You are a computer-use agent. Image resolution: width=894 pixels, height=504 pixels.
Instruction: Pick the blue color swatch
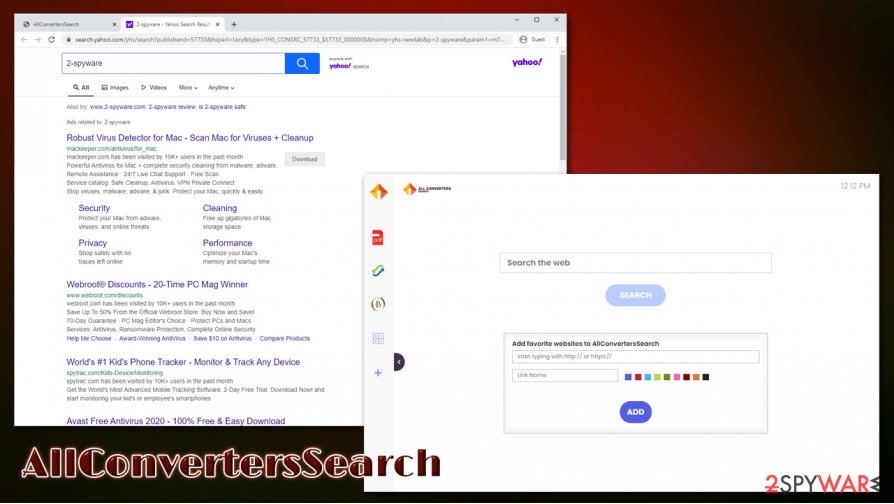628,377
